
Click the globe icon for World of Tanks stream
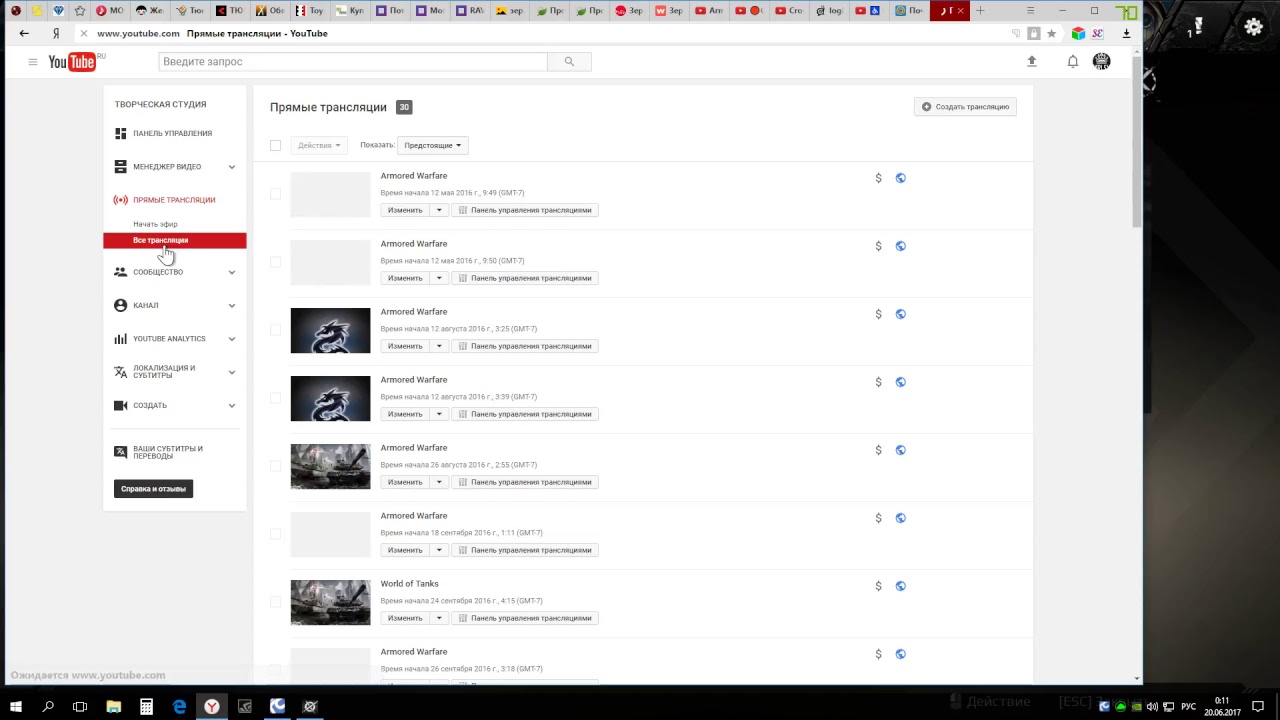pos(900,586)
